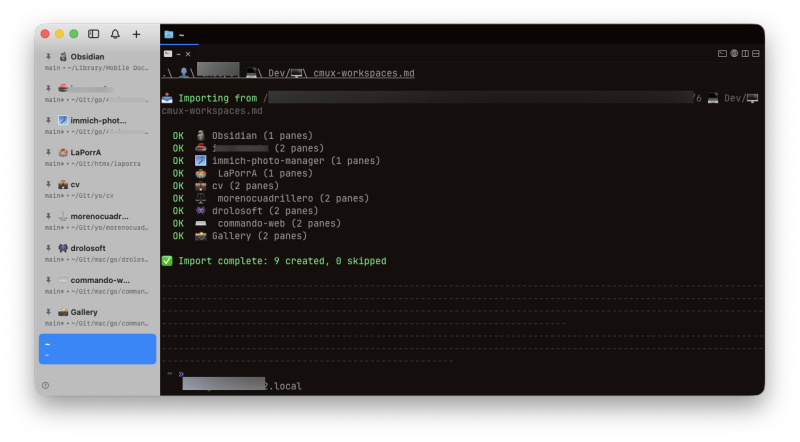800x442 pixels.
Task: Toggle the pin on commando-web workspace
Action: (x=48, y=280)
